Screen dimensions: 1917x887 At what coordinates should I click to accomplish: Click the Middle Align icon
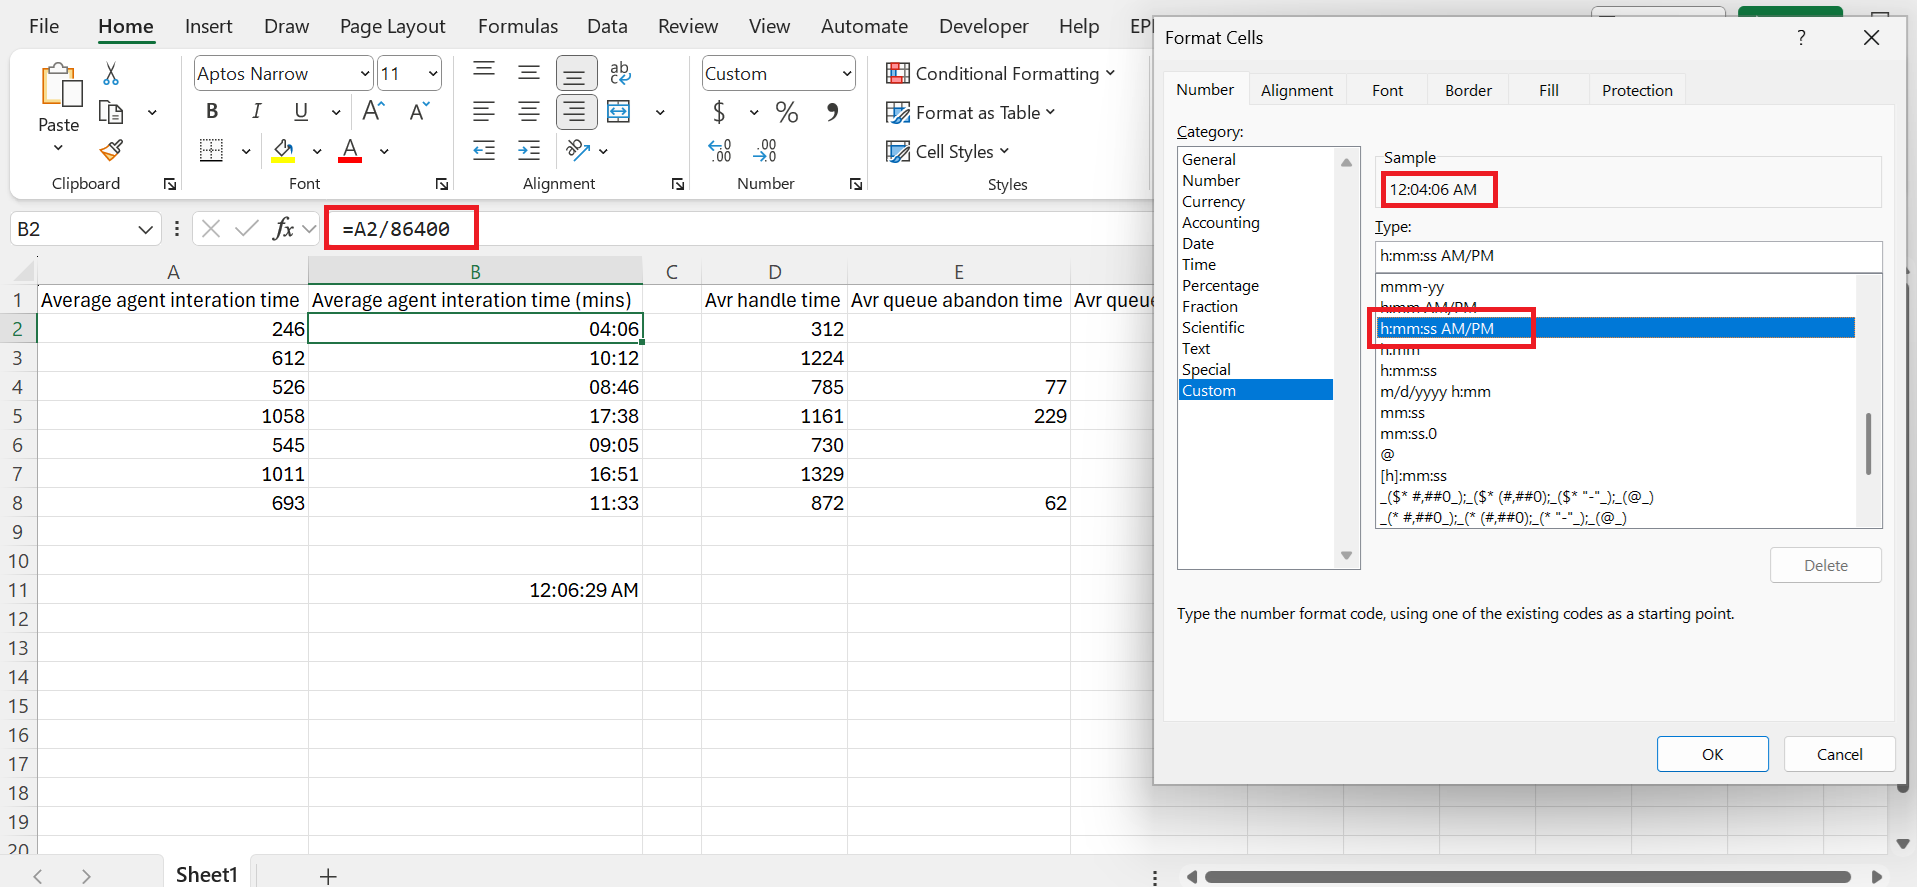click(x=529, y=73)
